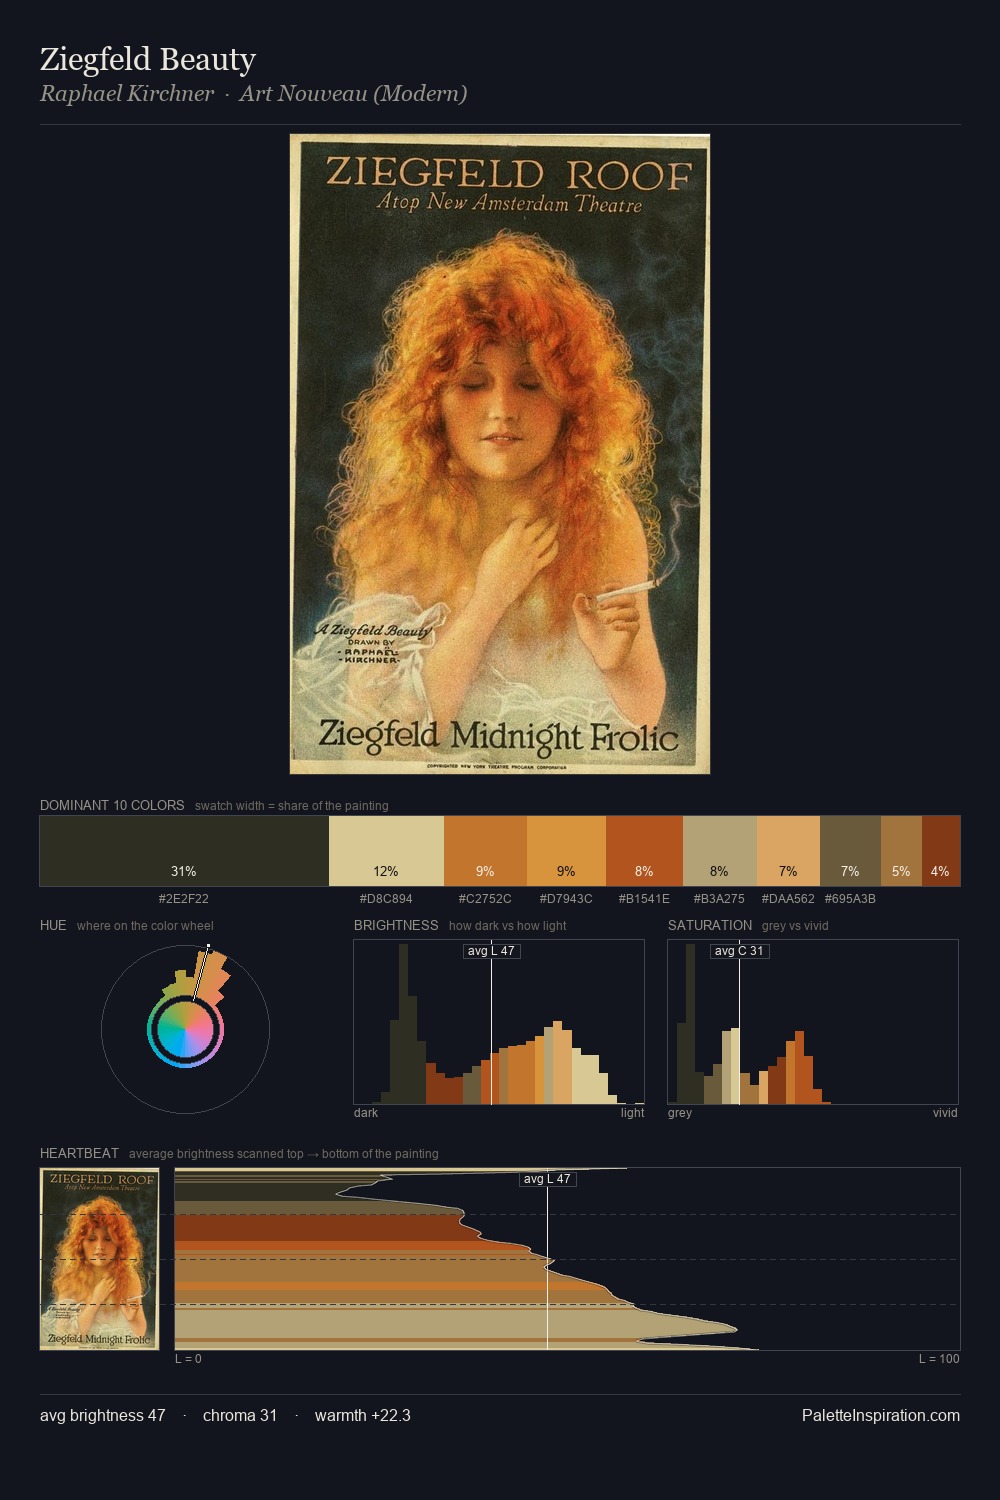1000x1500 pixels.
Task: Select the 4% dark rust swatch
Action: 941,851
